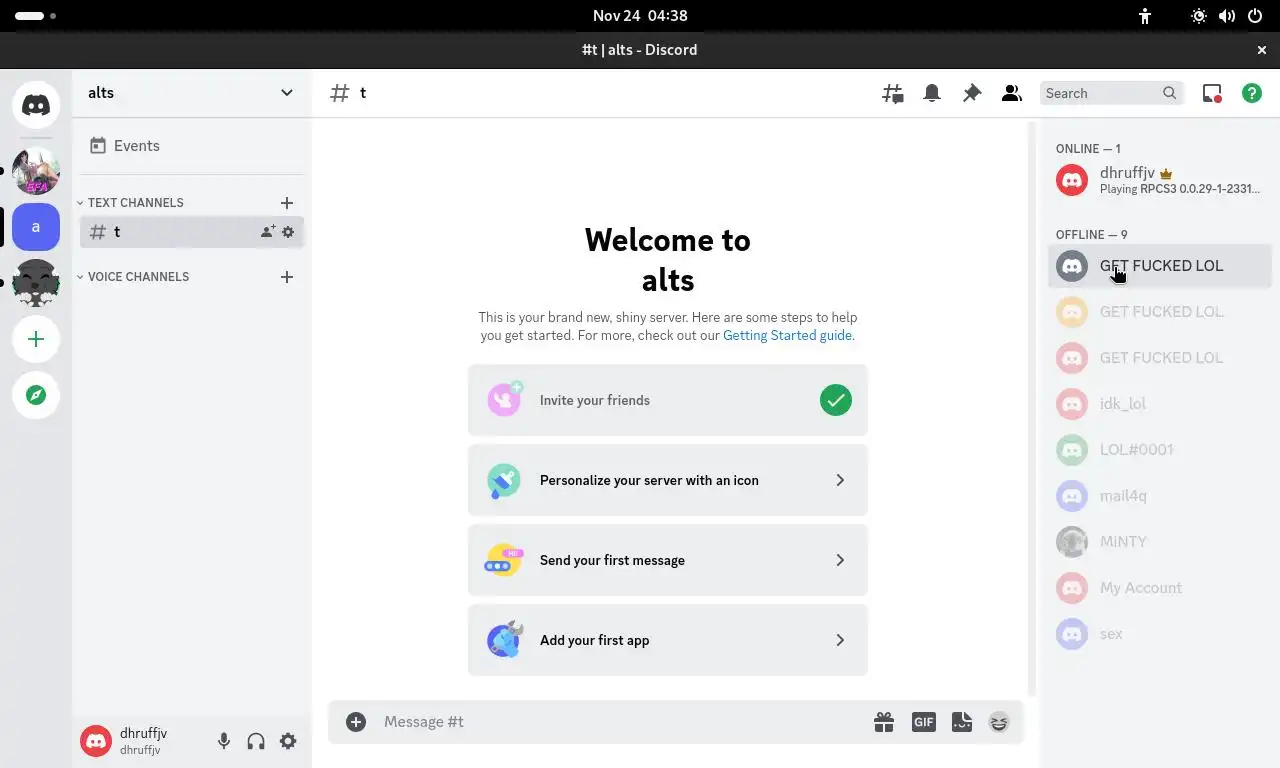This screenshot has height=768, width=1280.
Task: Add a server with the plus icon
Action: 36,339
